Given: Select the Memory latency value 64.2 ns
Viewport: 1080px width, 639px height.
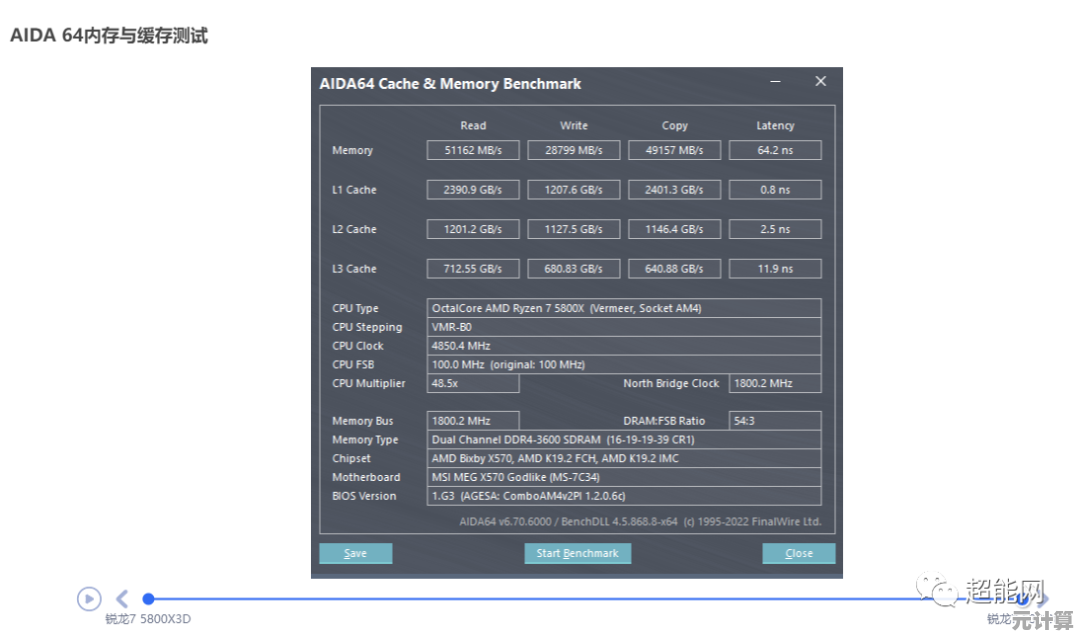Looking at the screenshot, I should pyautogui.click(x=775, y=150).
